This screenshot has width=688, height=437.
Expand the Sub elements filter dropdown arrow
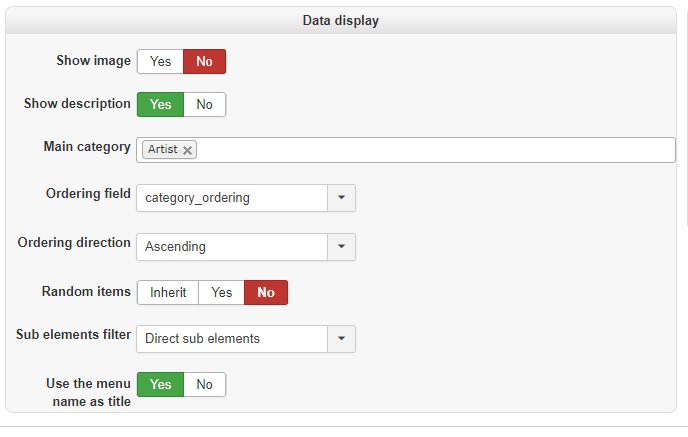(341, 339)
